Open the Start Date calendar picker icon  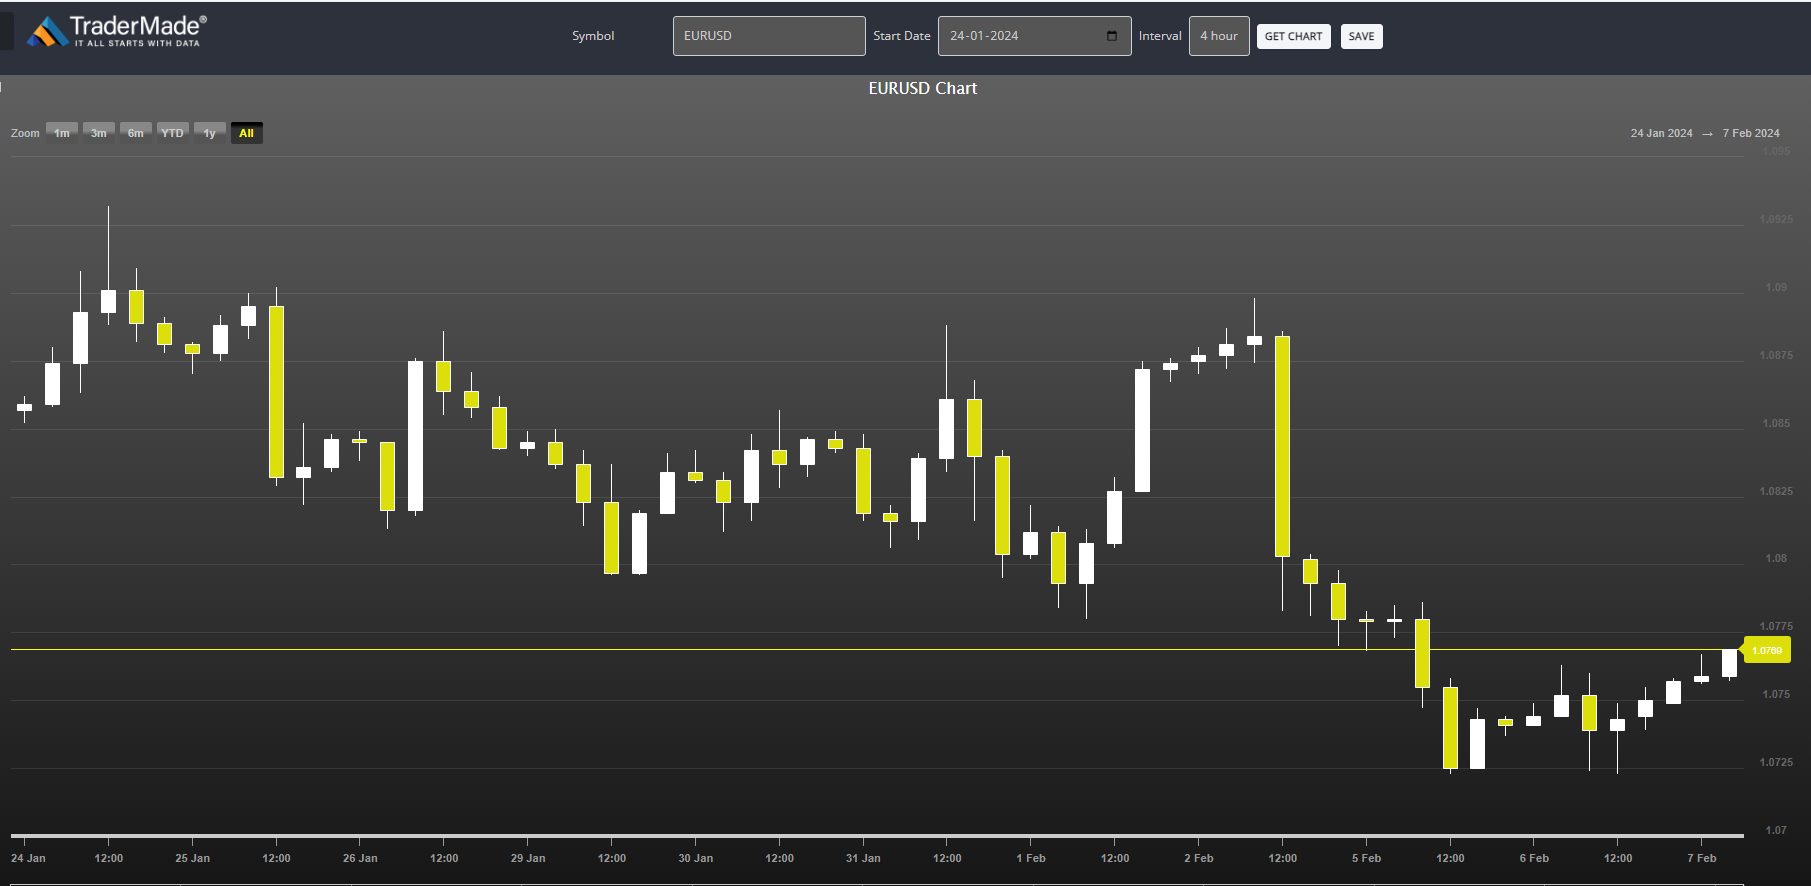click(1112, 36)
